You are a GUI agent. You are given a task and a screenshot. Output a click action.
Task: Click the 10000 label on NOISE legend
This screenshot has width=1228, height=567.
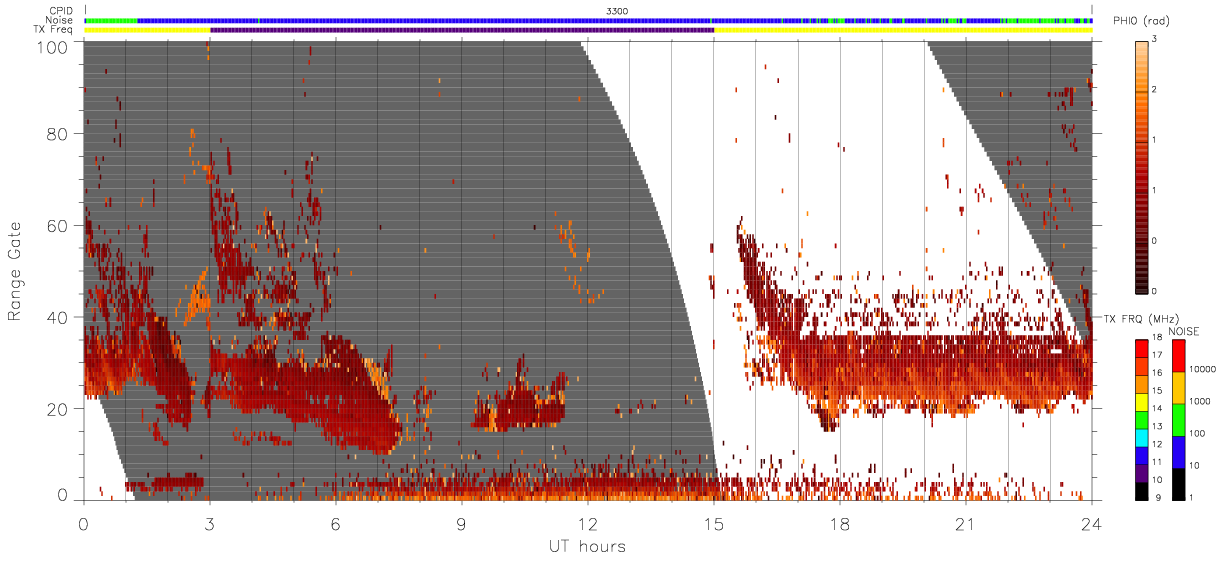click(1202, 369)
